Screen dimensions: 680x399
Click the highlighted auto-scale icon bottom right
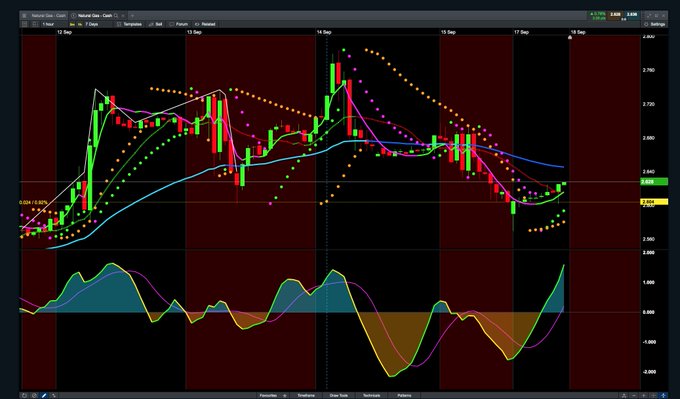pos(663,396)
